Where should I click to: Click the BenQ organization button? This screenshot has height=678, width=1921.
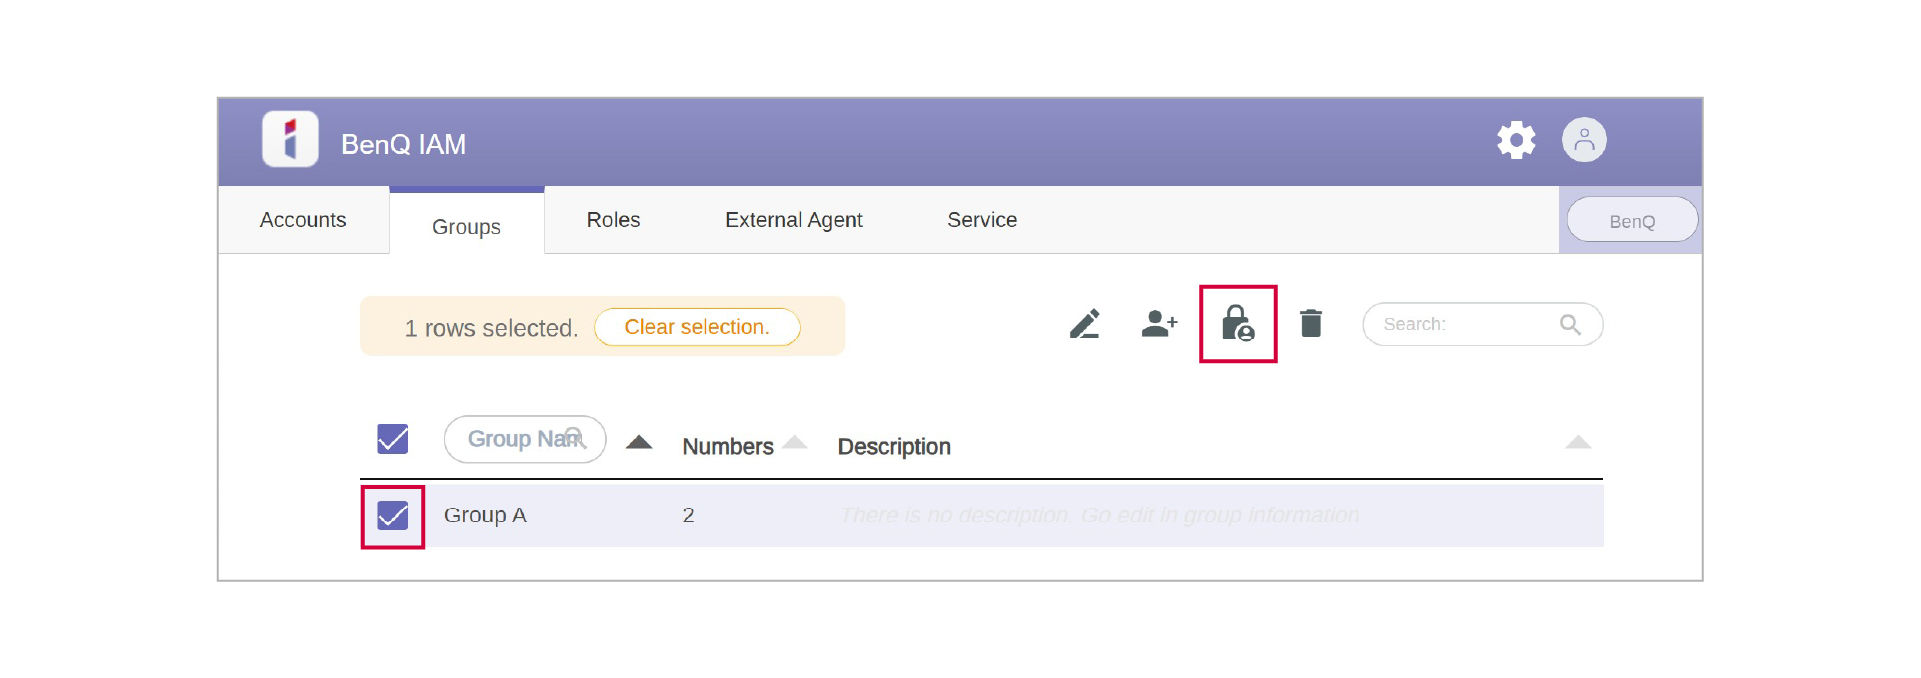coord(1632,221)
